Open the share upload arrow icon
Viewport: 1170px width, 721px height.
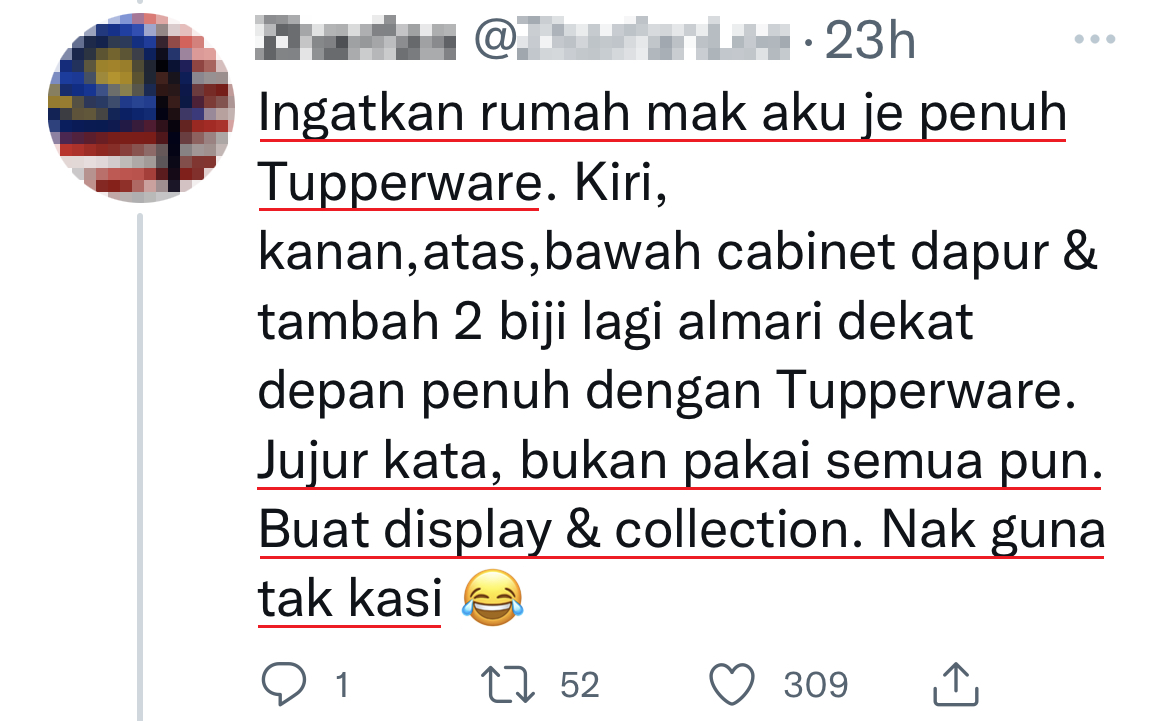956,683
